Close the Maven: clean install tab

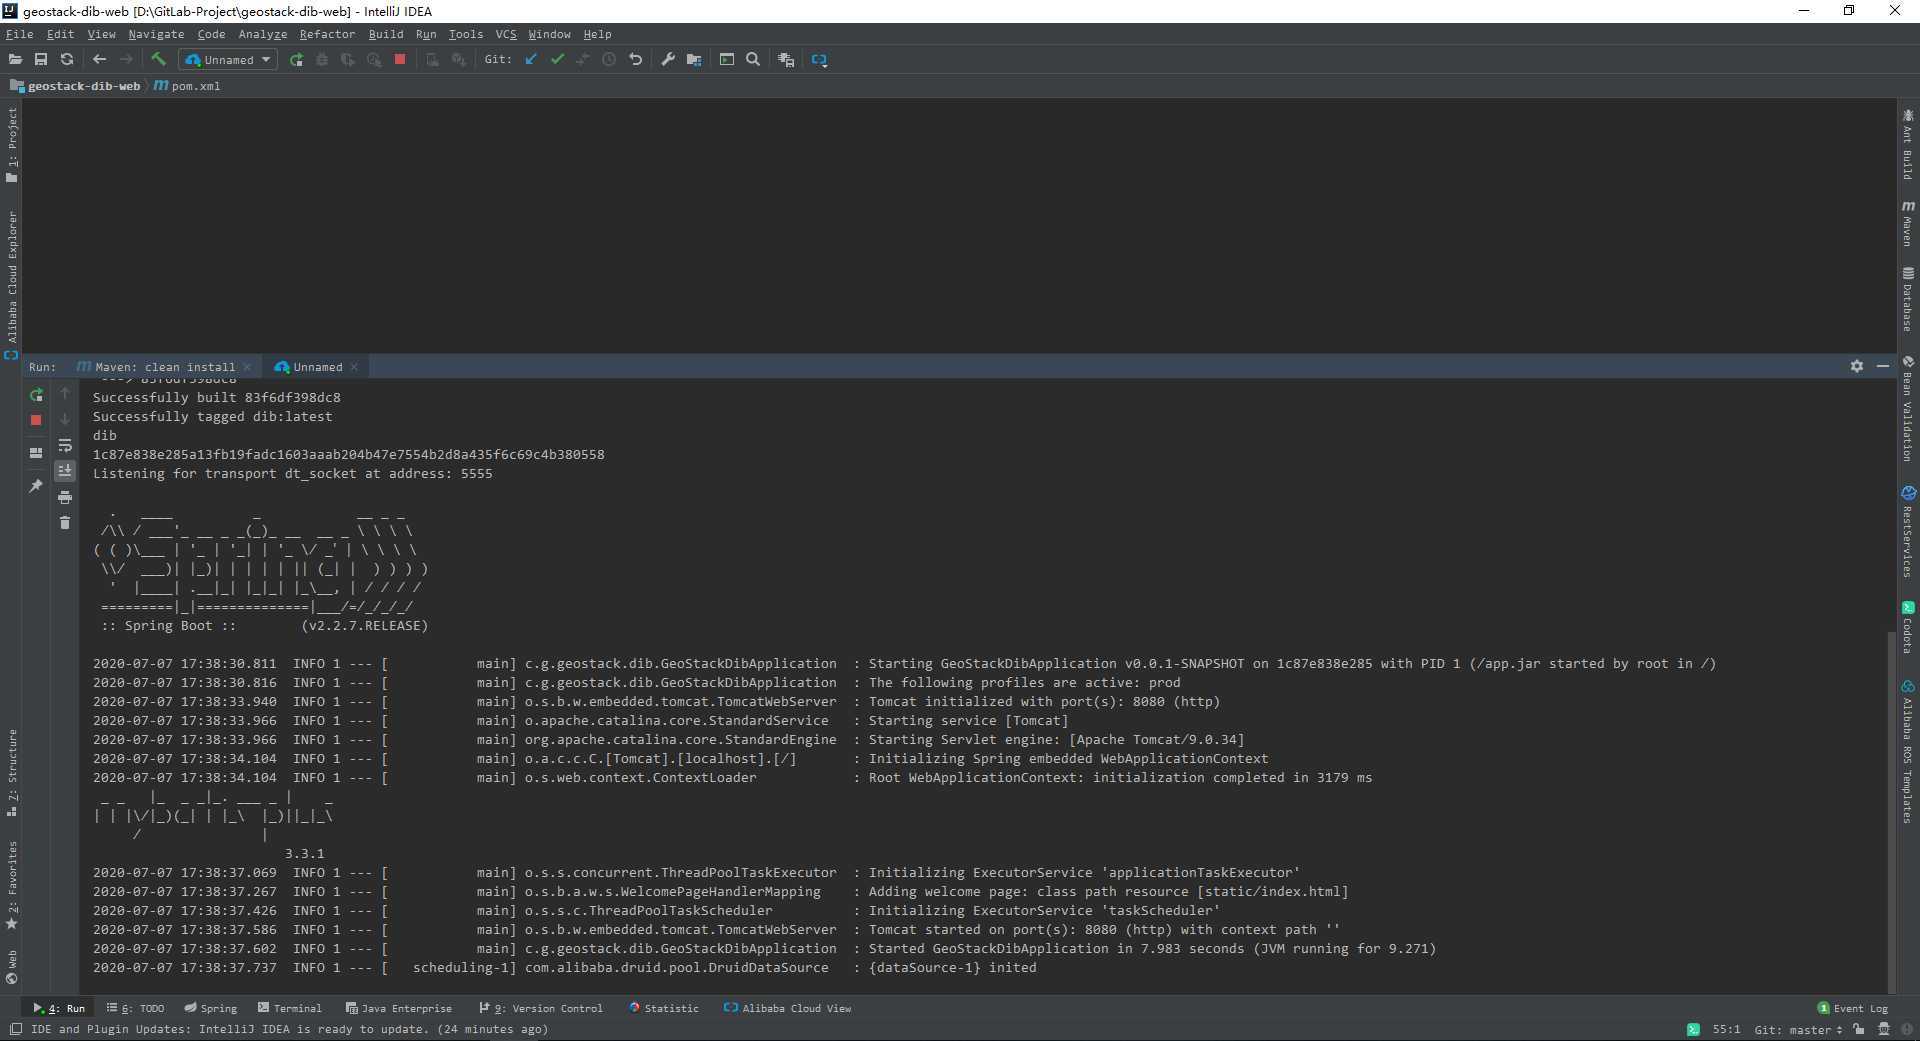click(247, 367)
